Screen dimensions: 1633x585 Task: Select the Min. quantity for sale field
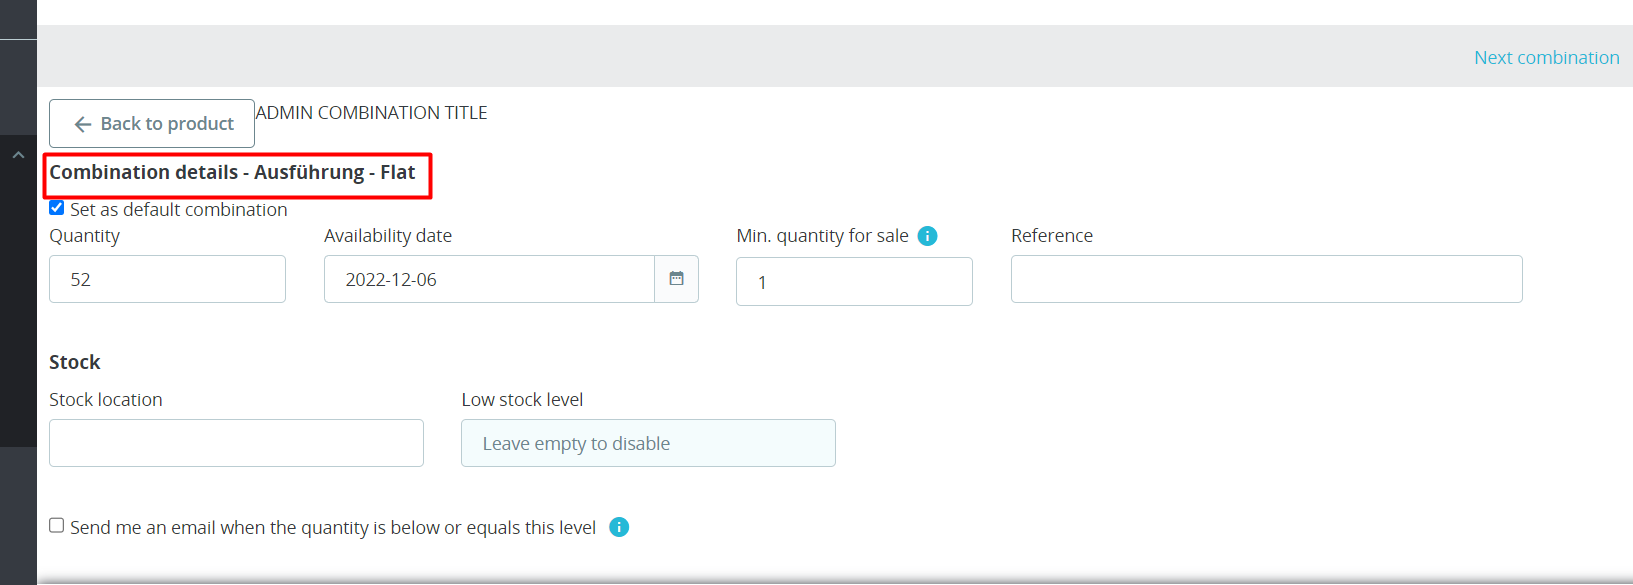(x=854, y=282)
